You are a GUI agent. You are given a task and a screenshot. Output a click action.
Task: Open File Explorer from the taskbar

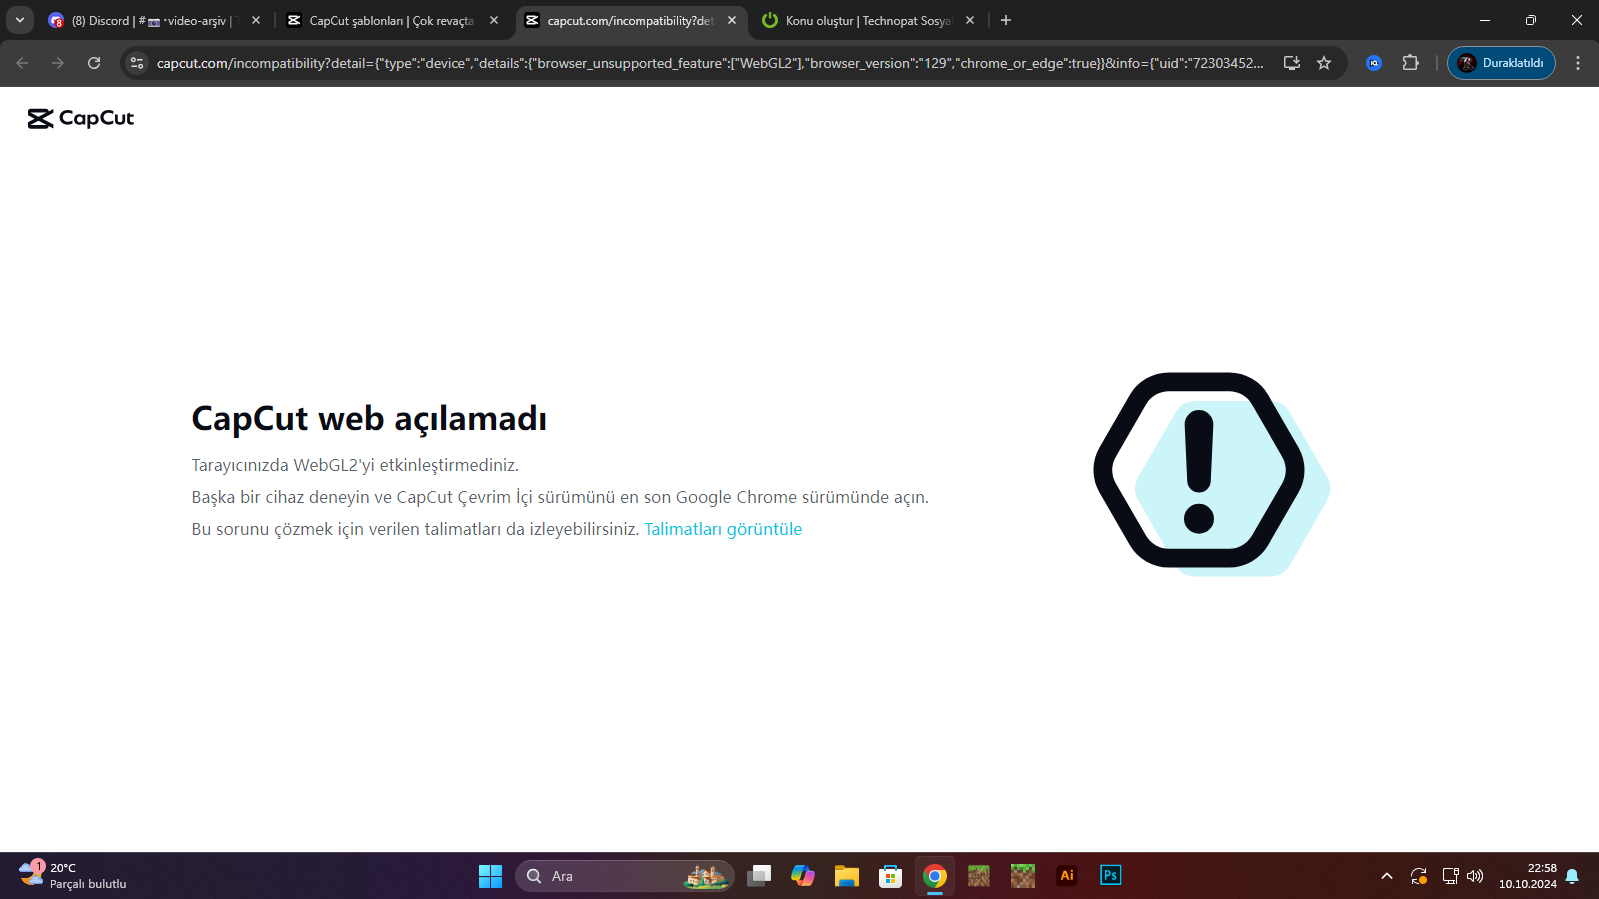[x=847, y=876]
